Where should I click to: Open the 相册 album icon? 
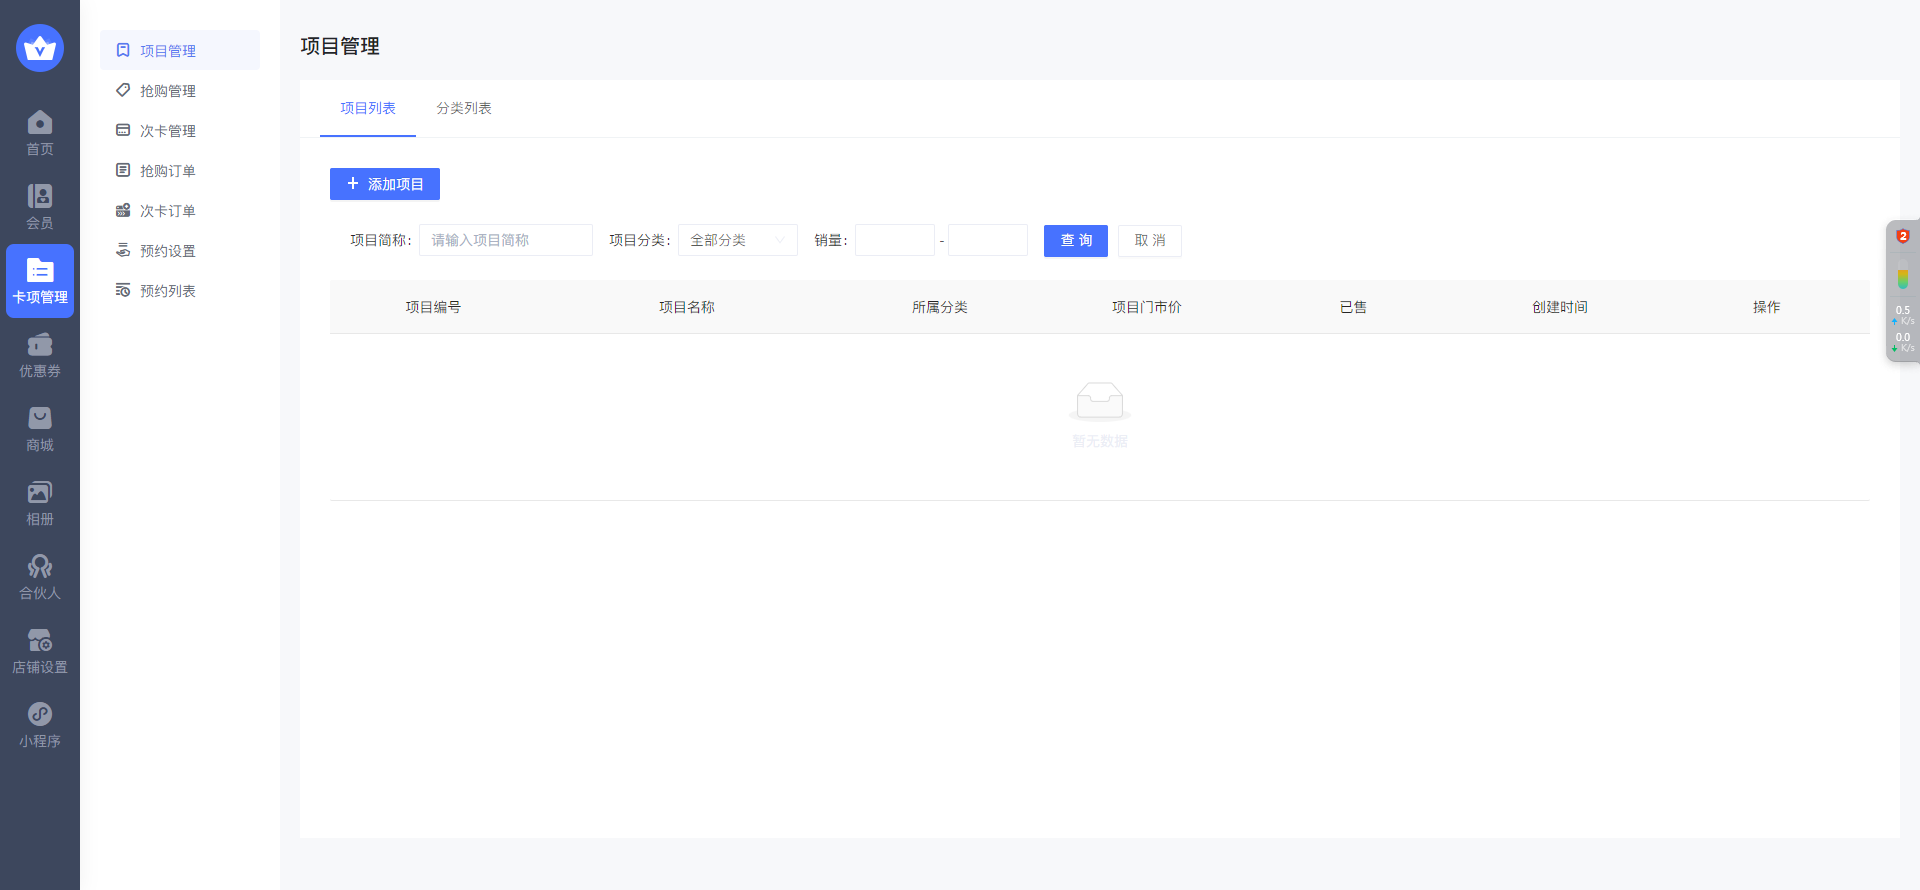tap(40, 494)
